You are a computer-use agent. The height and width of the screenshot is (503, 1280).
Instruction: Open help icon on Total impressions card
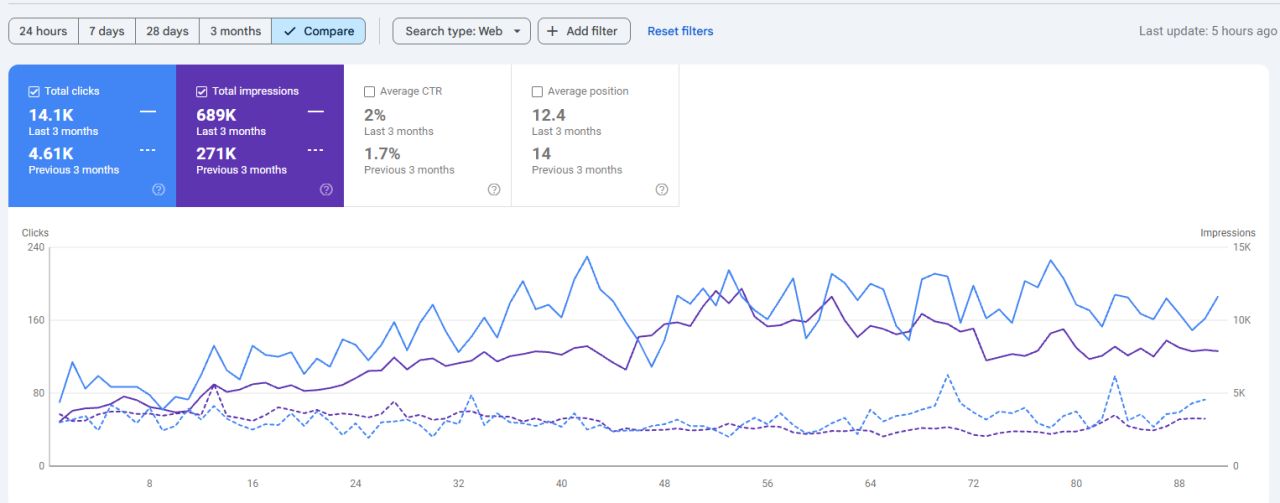[326, 190]
